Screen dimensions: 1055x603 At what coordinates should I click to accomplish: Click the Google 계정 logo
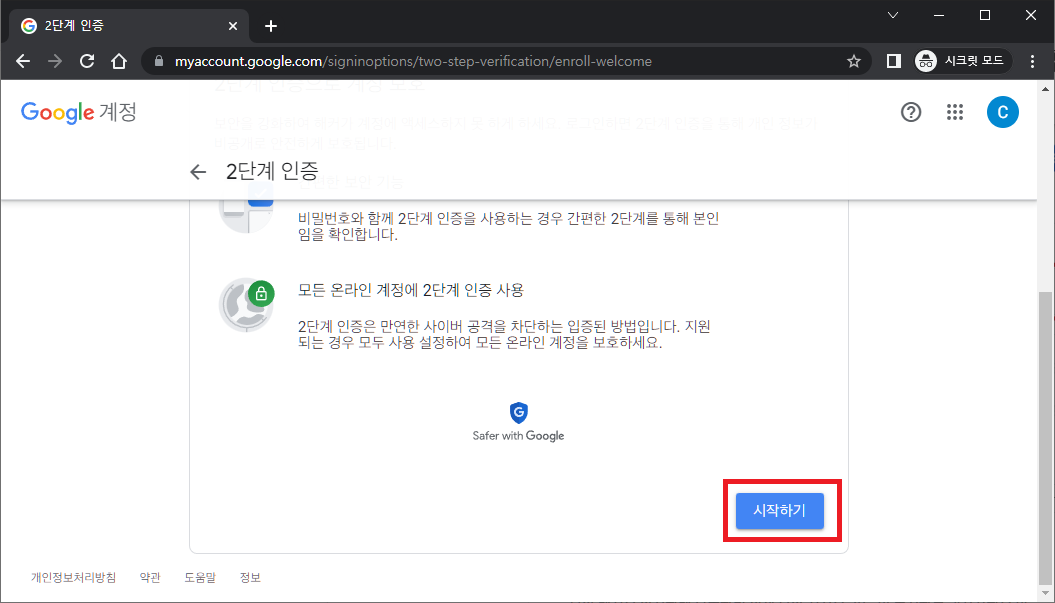[x=79, y=112]
